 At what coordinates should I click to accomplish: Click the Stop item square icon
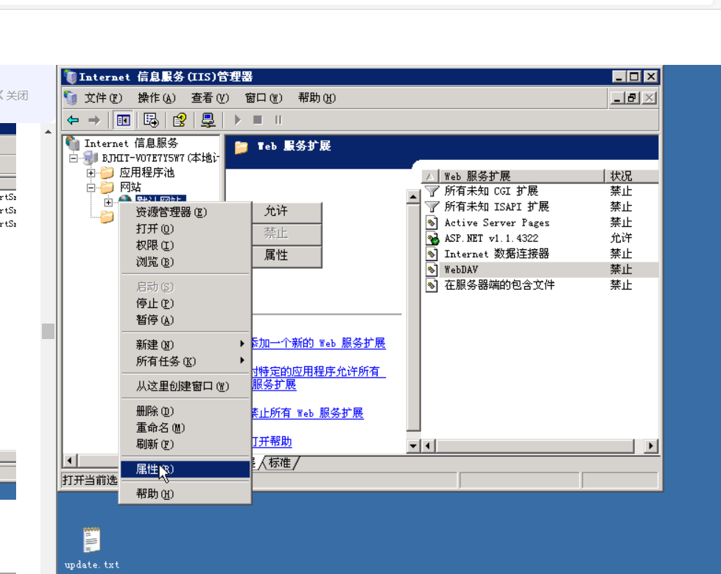pos(258,121)
